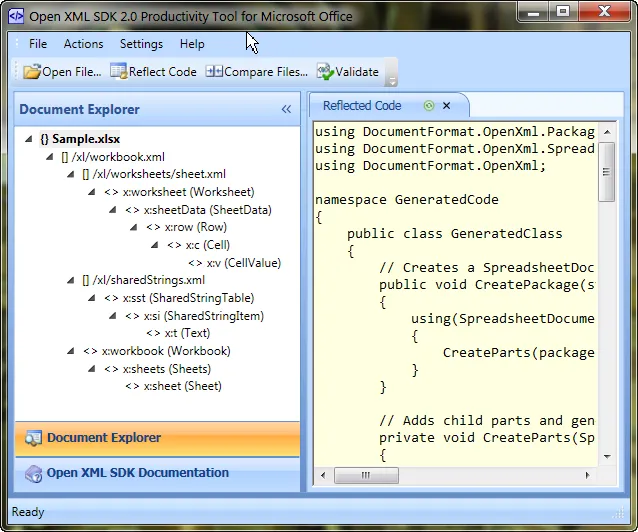Image resolution: width=638 pixels, height=532 pixels.
Task: Click the Compare Files toolbar icon
Action: pos(214,72)
